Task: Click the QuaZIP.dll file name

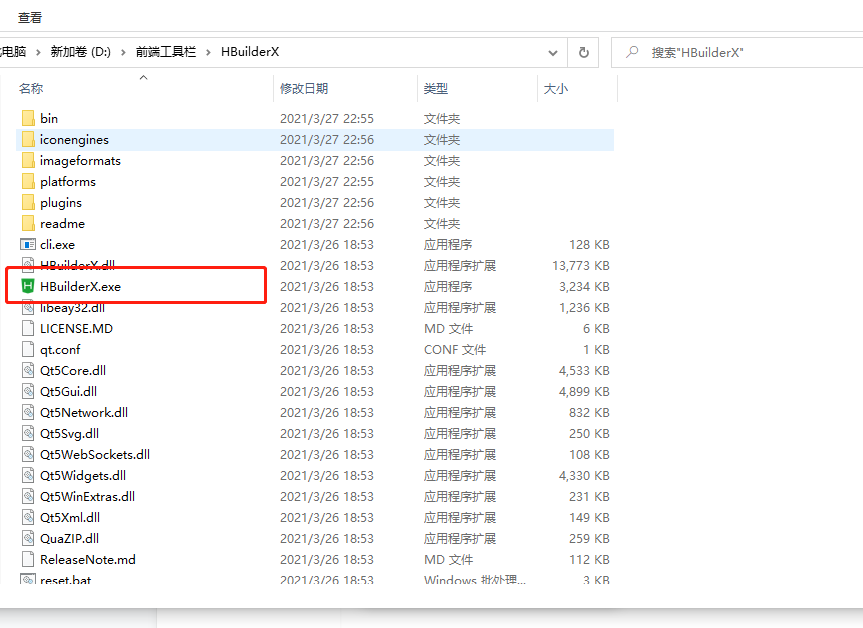Action: coord(69,538)
